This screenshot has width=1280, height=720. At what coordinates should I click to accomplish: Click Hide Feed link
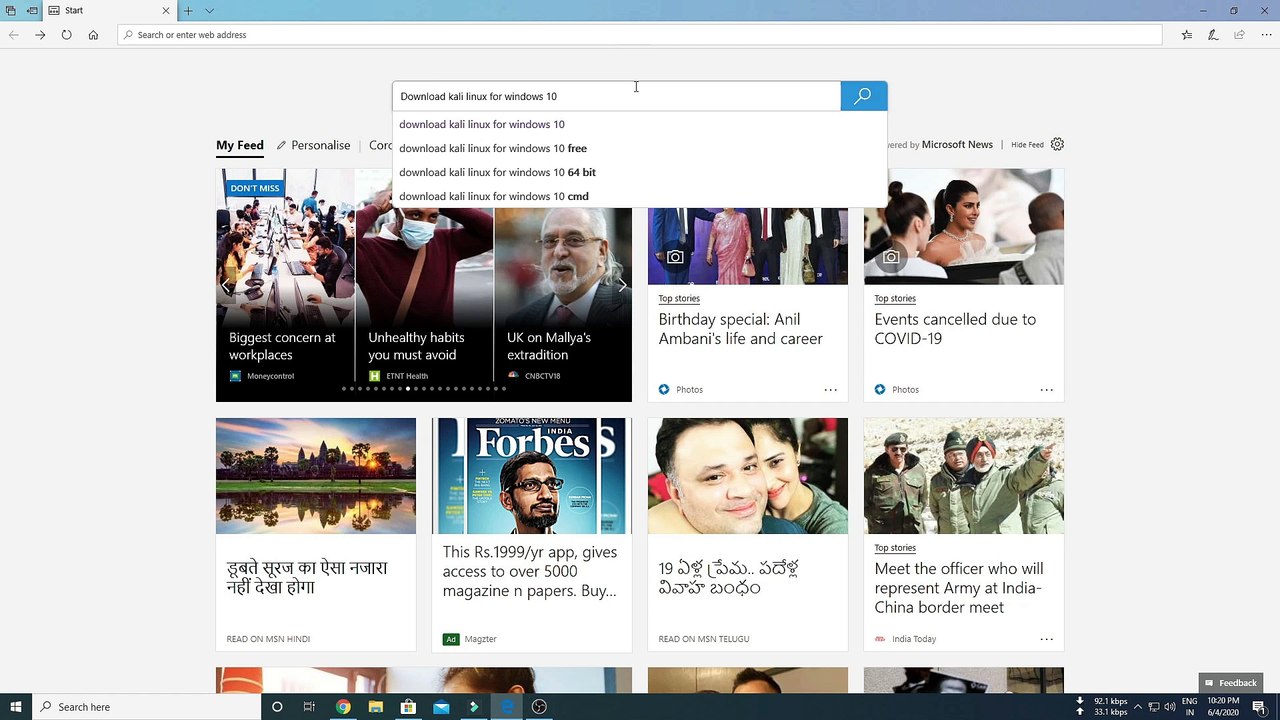click(x=1027, y=145)
